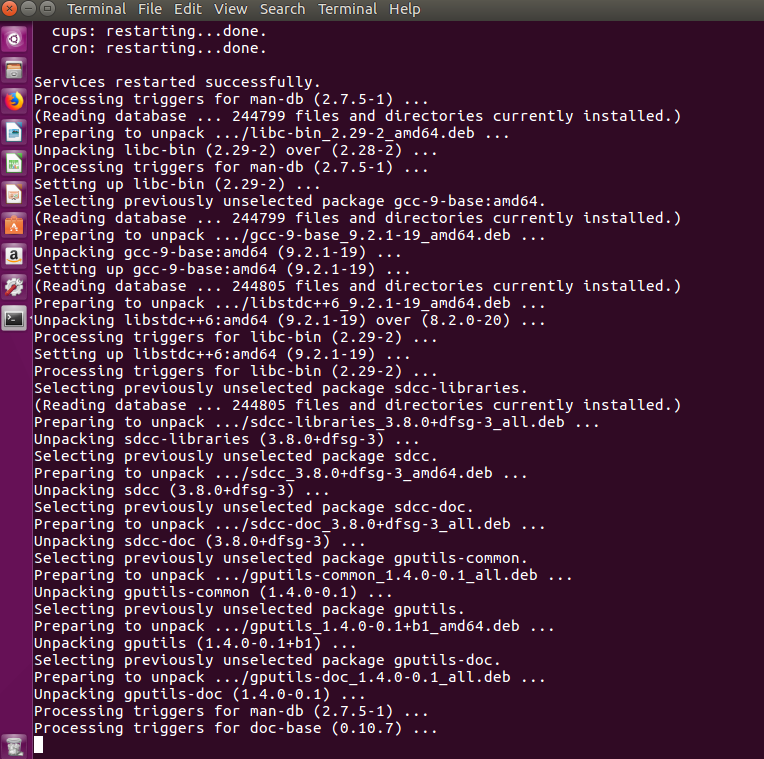This screenshot has height=759, width=764.
Task: Maximize the Terminal window
Action: (47, 9)
